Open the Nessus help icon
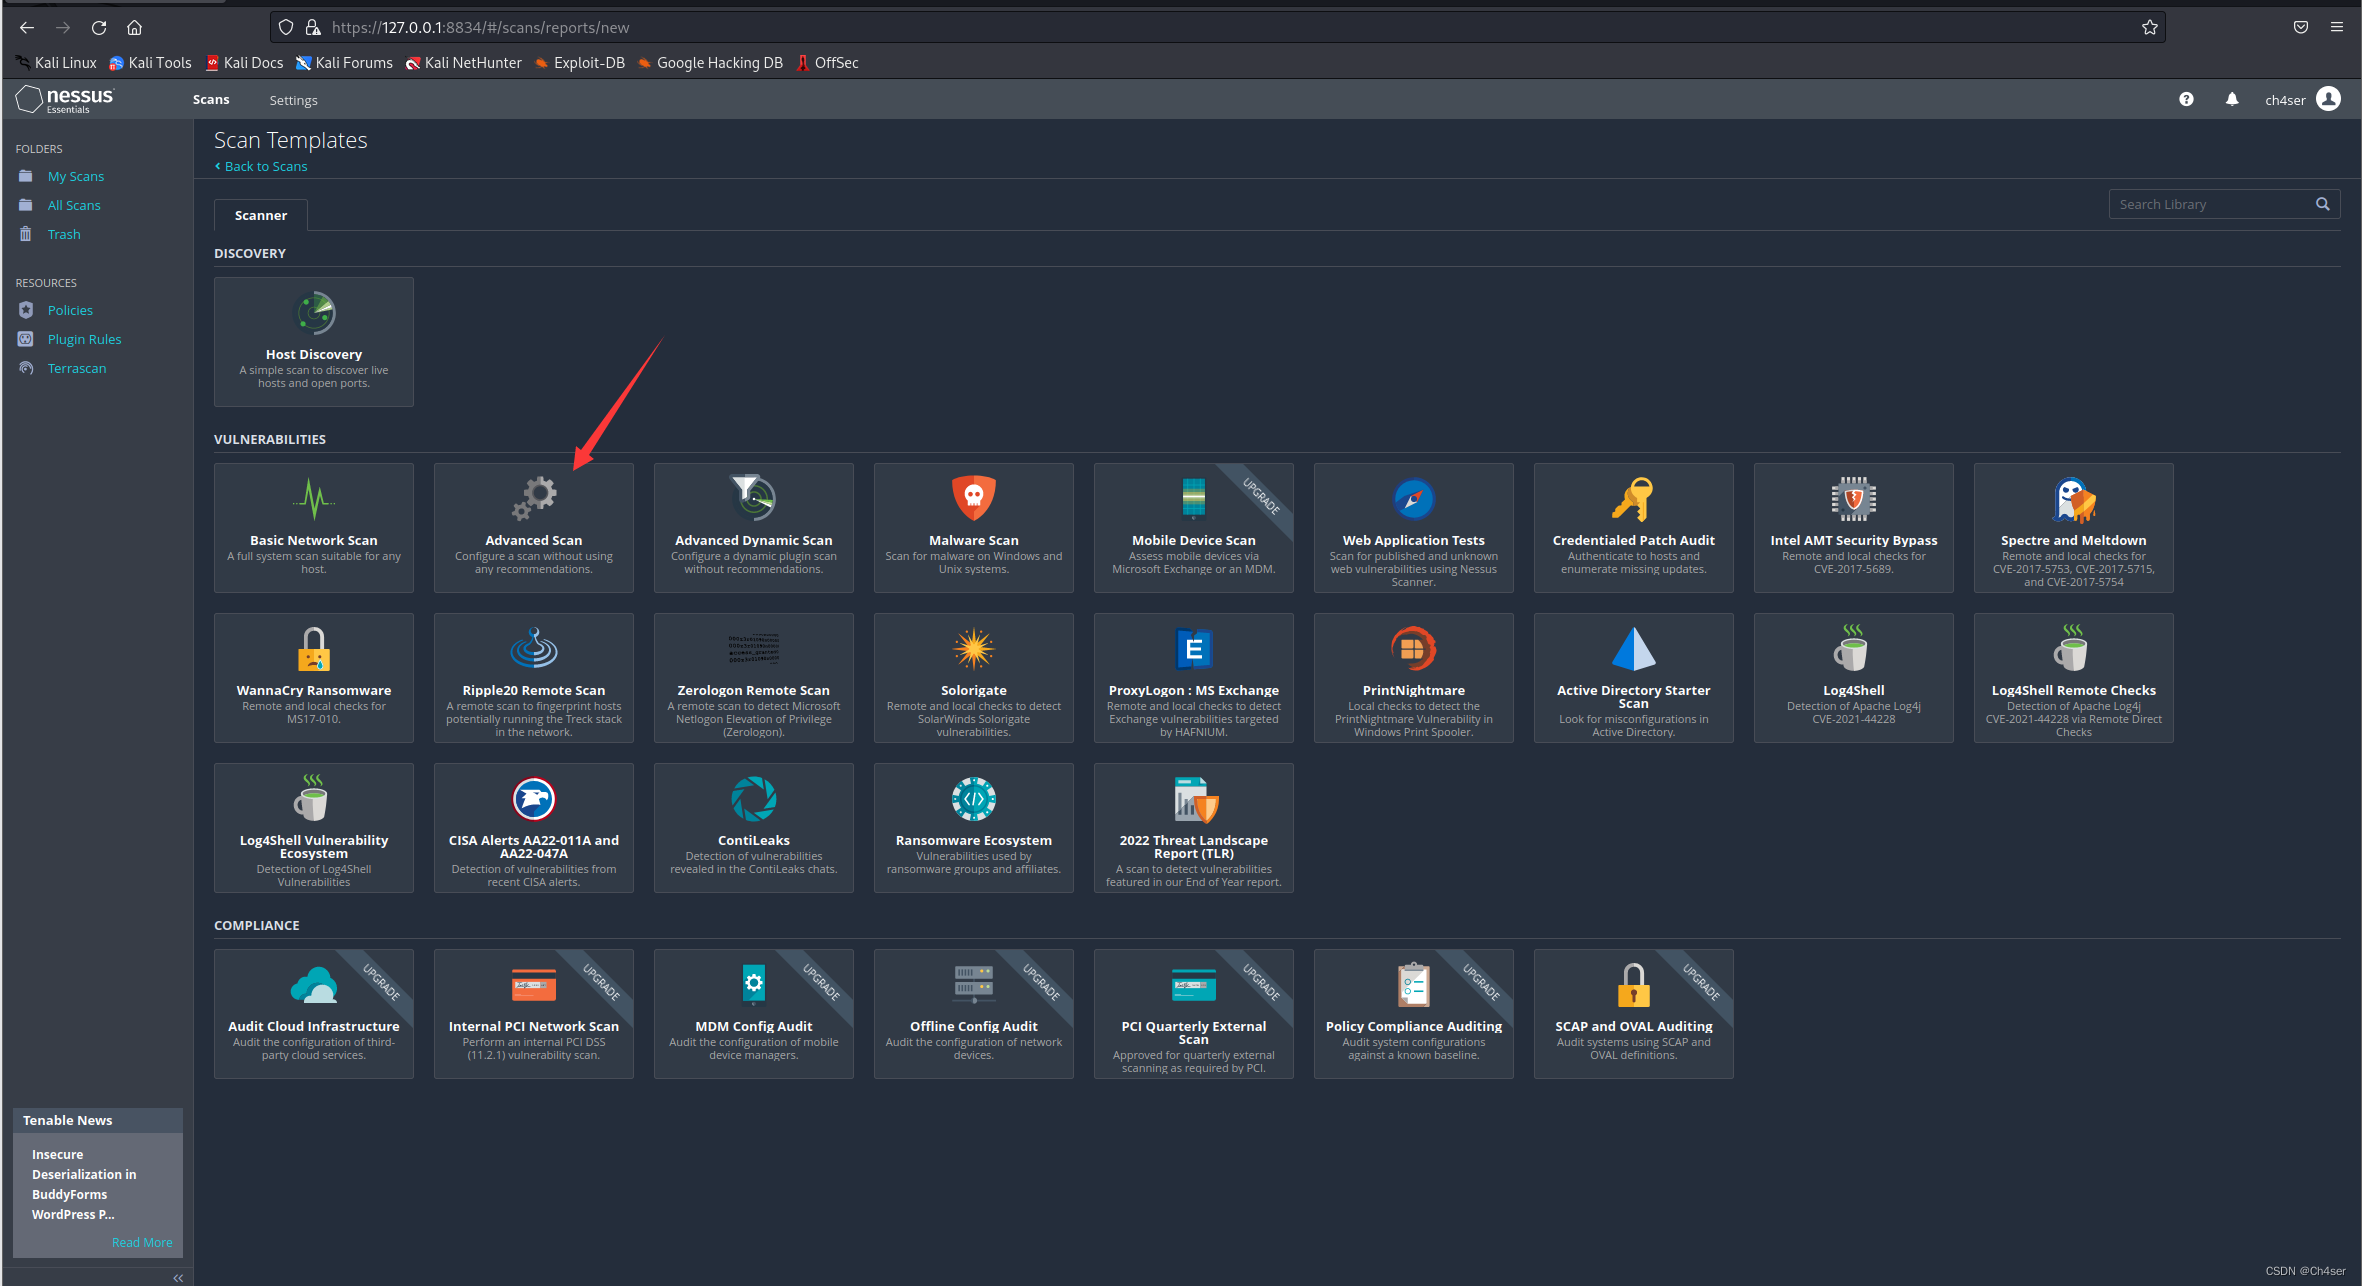2362x1286 pixels. [x=2186, y=99]
